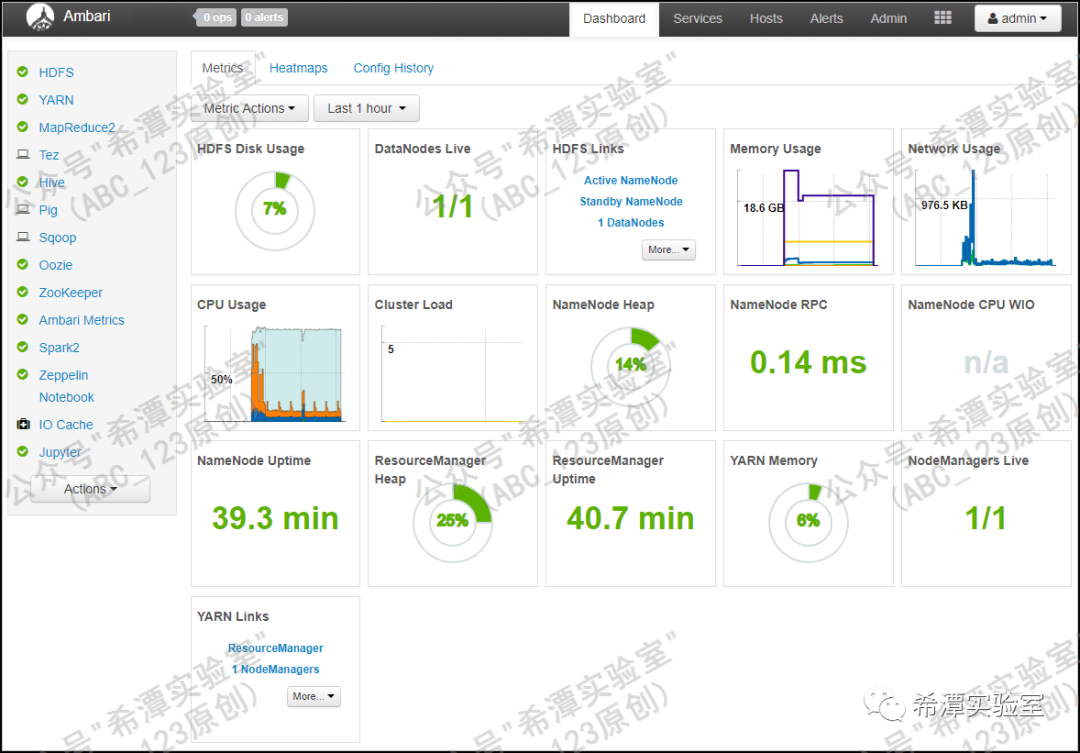Click the green status icon beside Ambari Metrics

(x=23, y=320)
